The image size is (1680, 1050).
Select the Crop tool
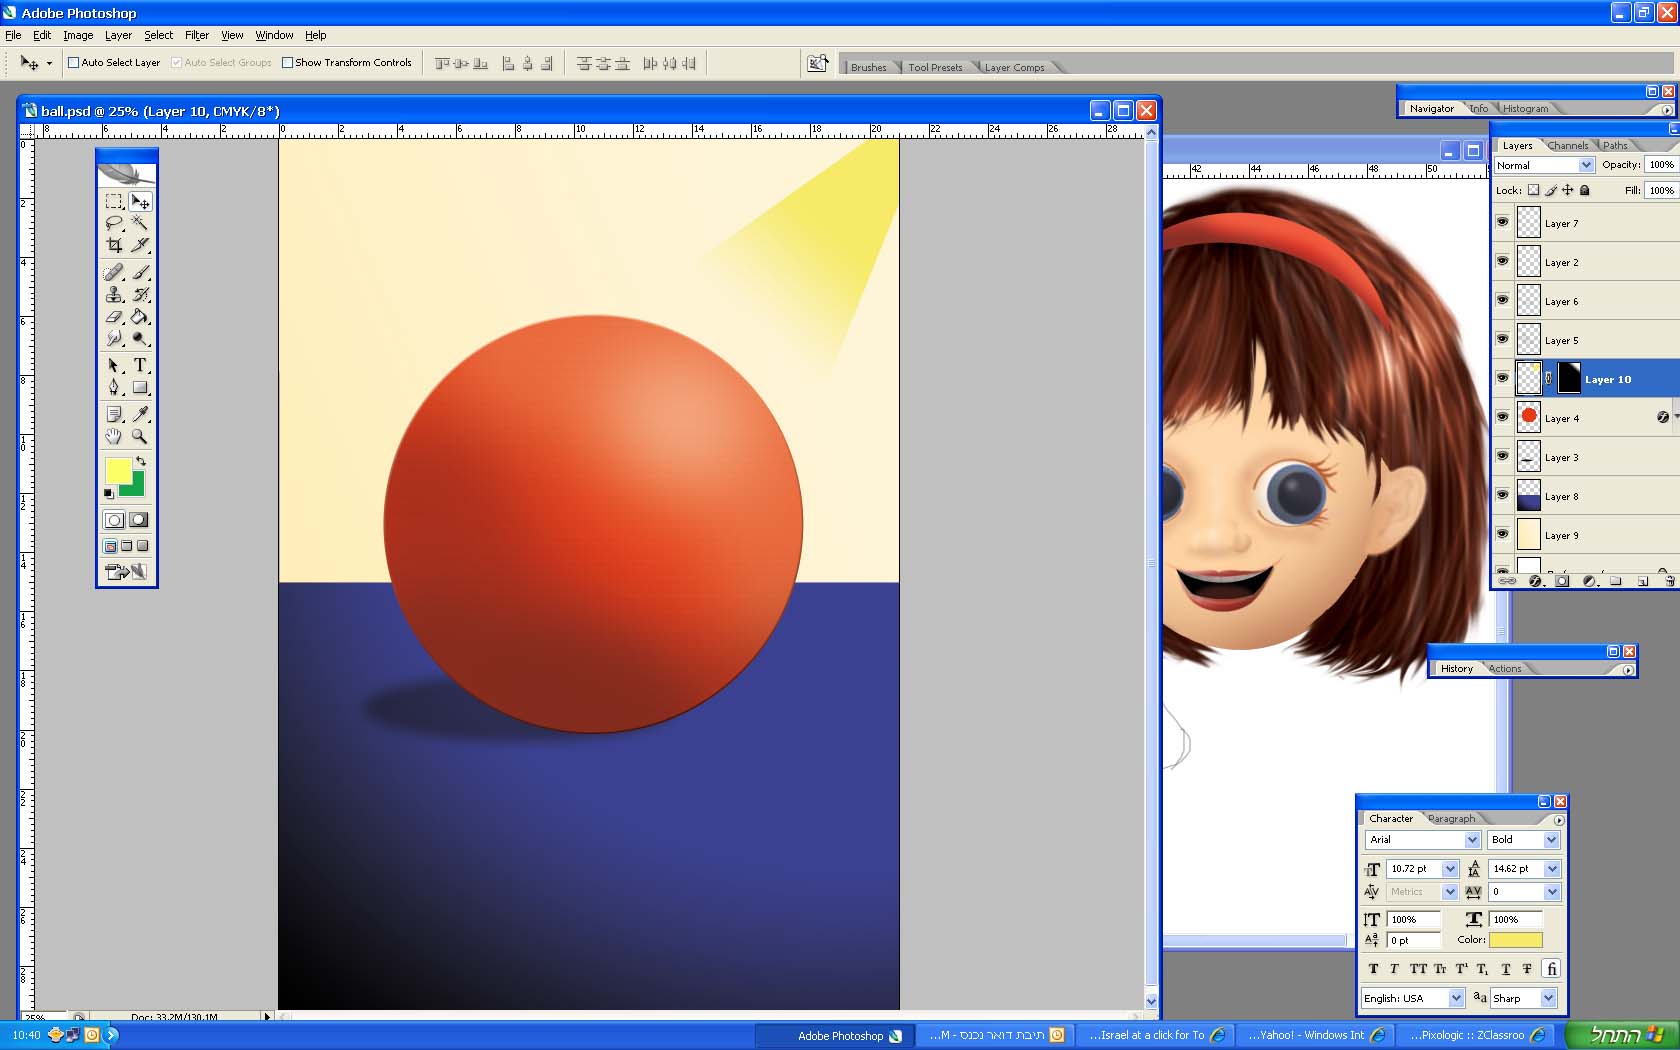[114, 245]
